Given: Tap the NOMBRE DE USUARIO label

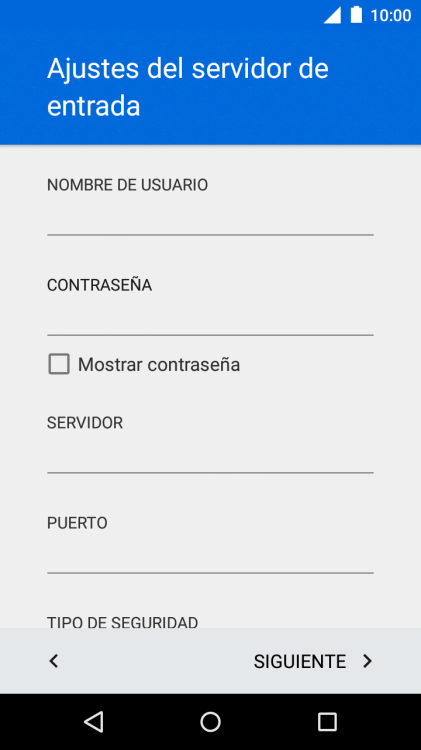Looking at the screenshot, I should (x=127, y=185).
